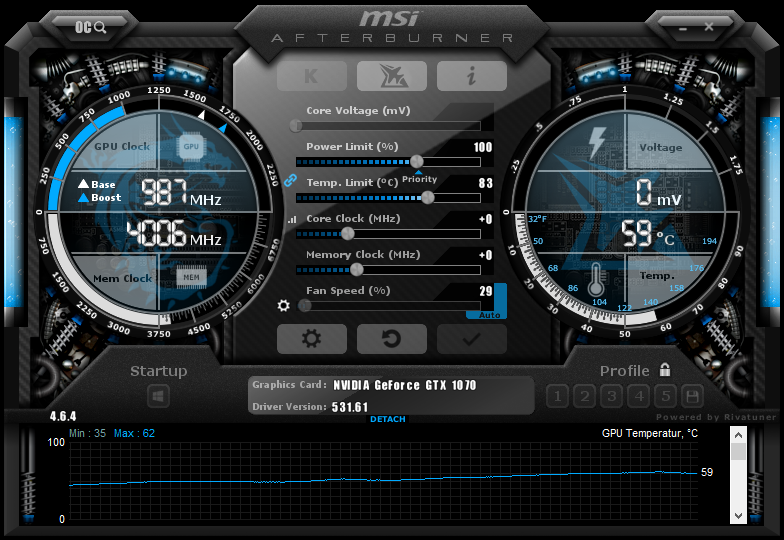
Task: Open the information i button
Action: pos(472,76)
